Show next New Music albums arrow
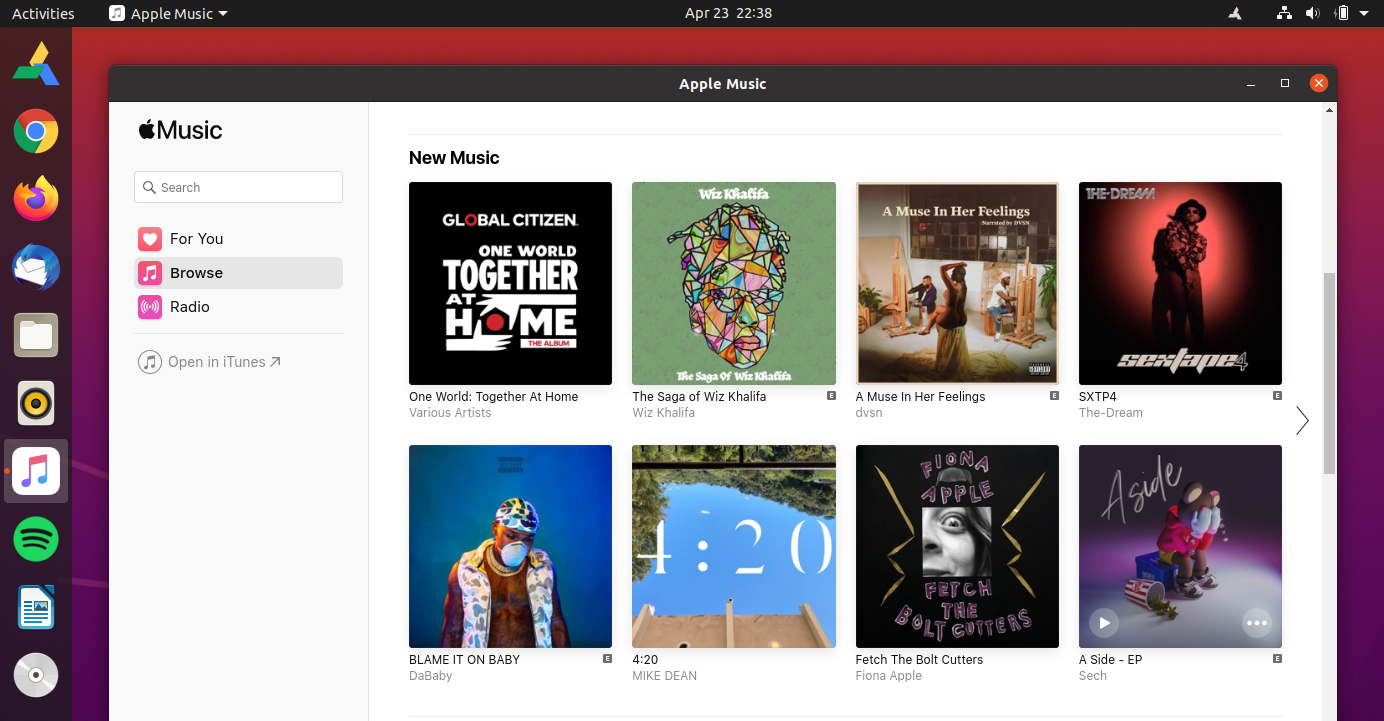This screenshot has height=721, width=1384. 1302,421
